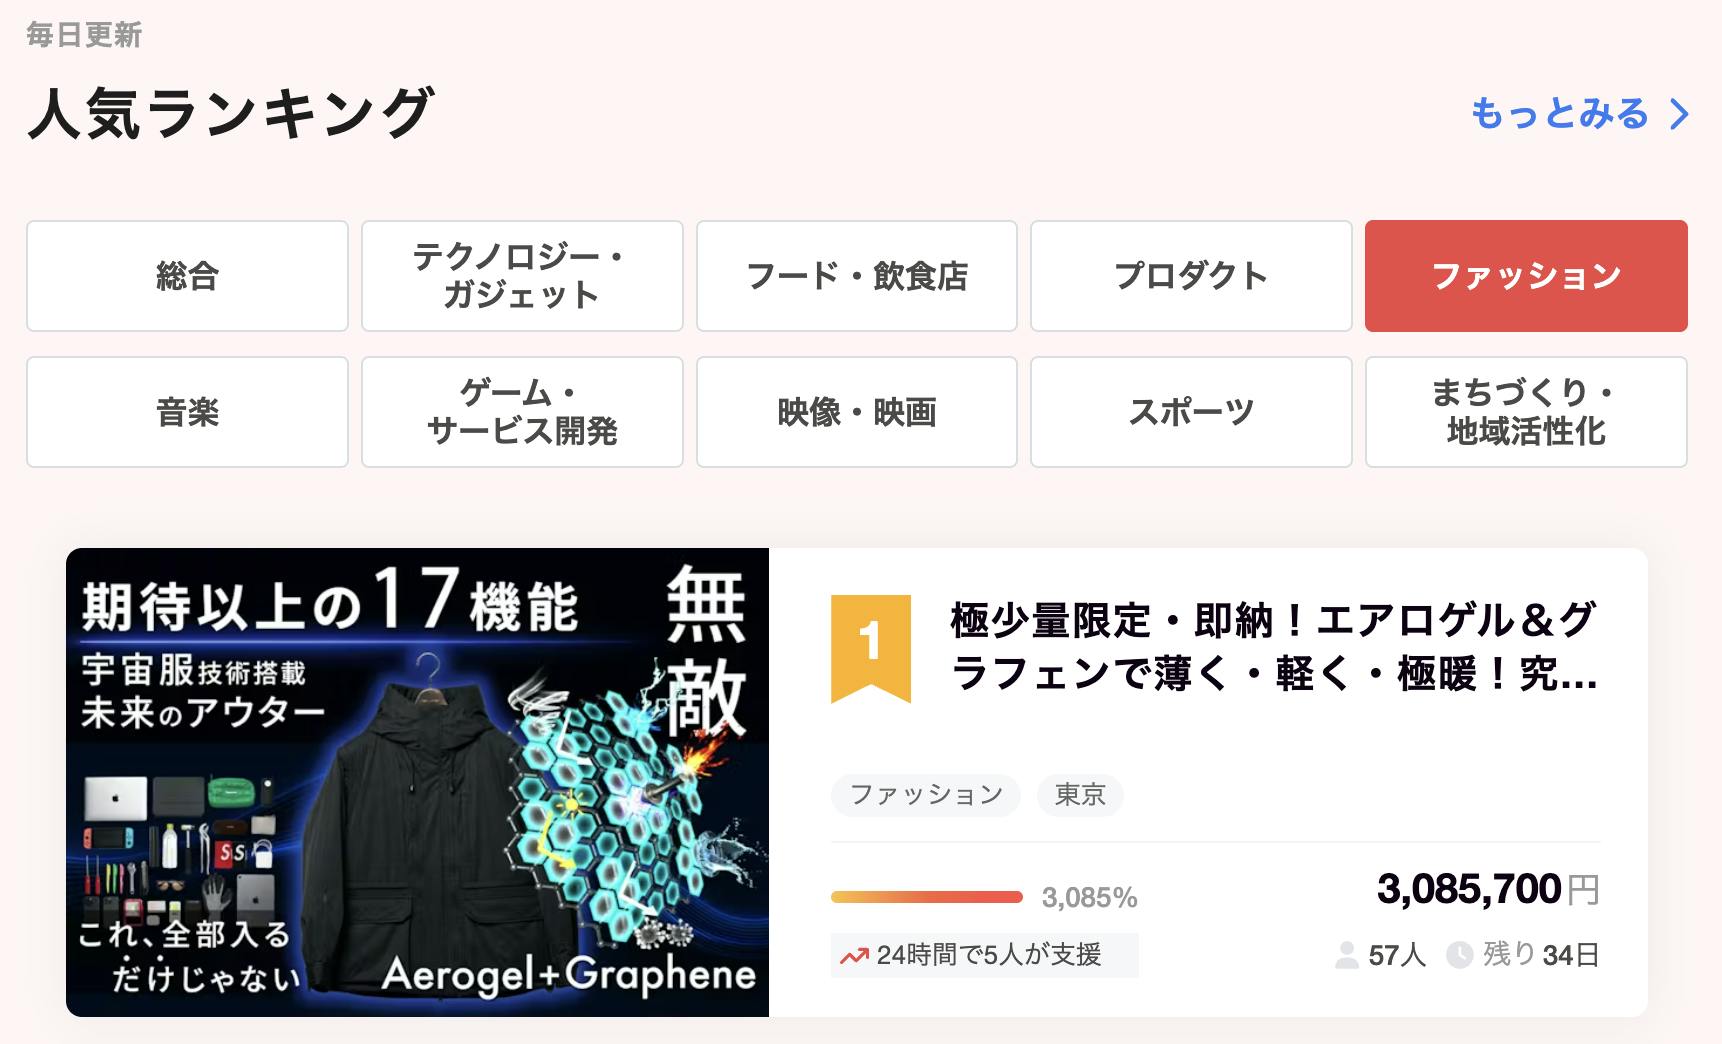Click the gold rank 1 ribbon badge
The width and height of the screenshot is (1722, 1044).
coord(870,648)
